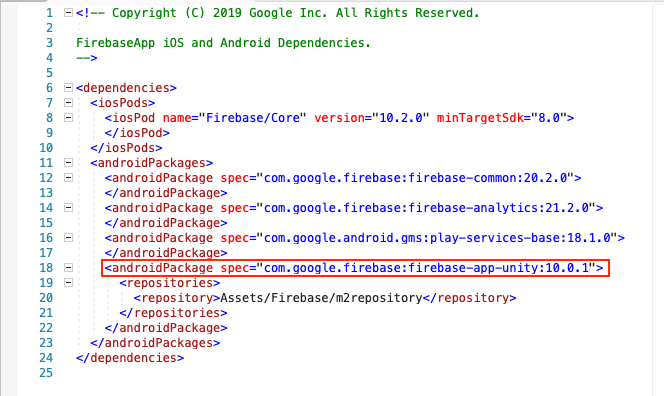
Task: Click the closing </androidPackage> tag on line 15
Action: pyautogui.click(x=166, y=223)
